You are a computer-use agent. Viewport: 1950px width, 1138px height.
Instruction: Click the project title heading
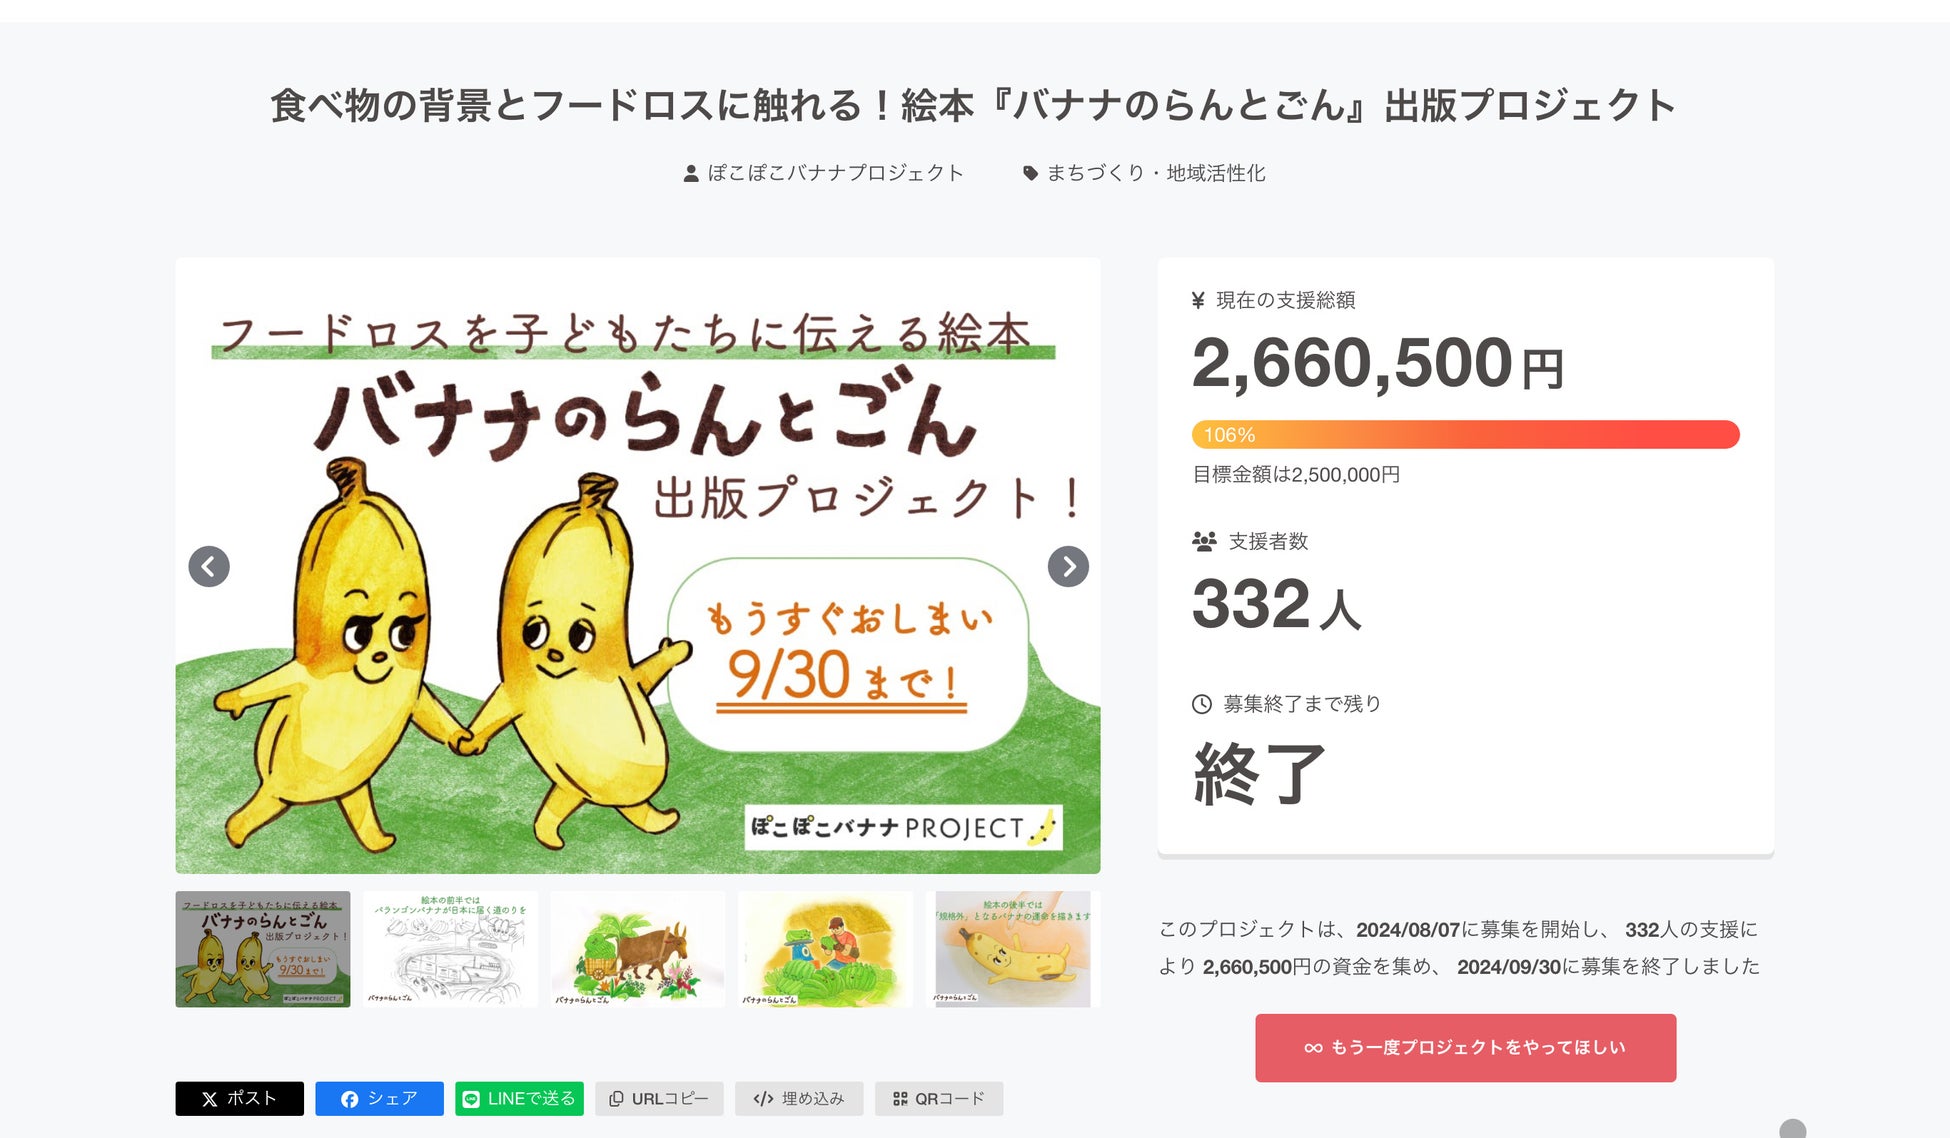[x=973, y=105]
